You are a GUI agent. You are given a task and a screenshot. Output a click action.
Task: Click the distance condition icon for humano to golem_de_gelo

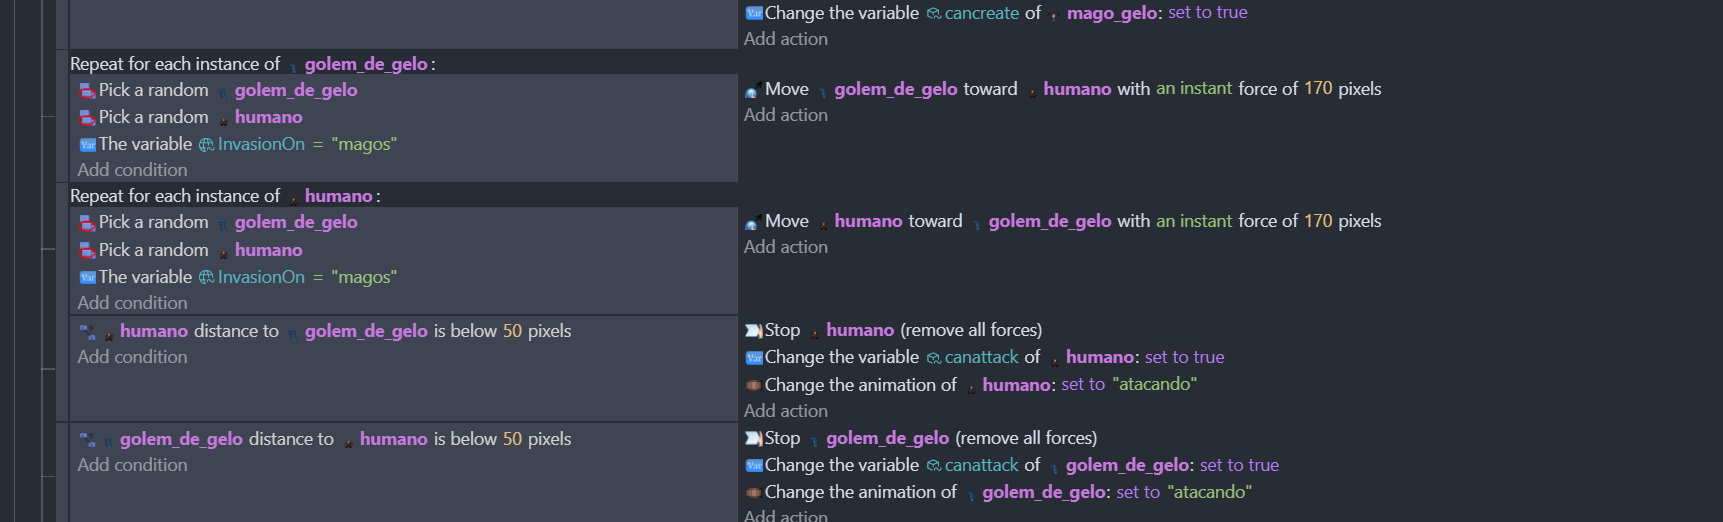pos(88,332)
